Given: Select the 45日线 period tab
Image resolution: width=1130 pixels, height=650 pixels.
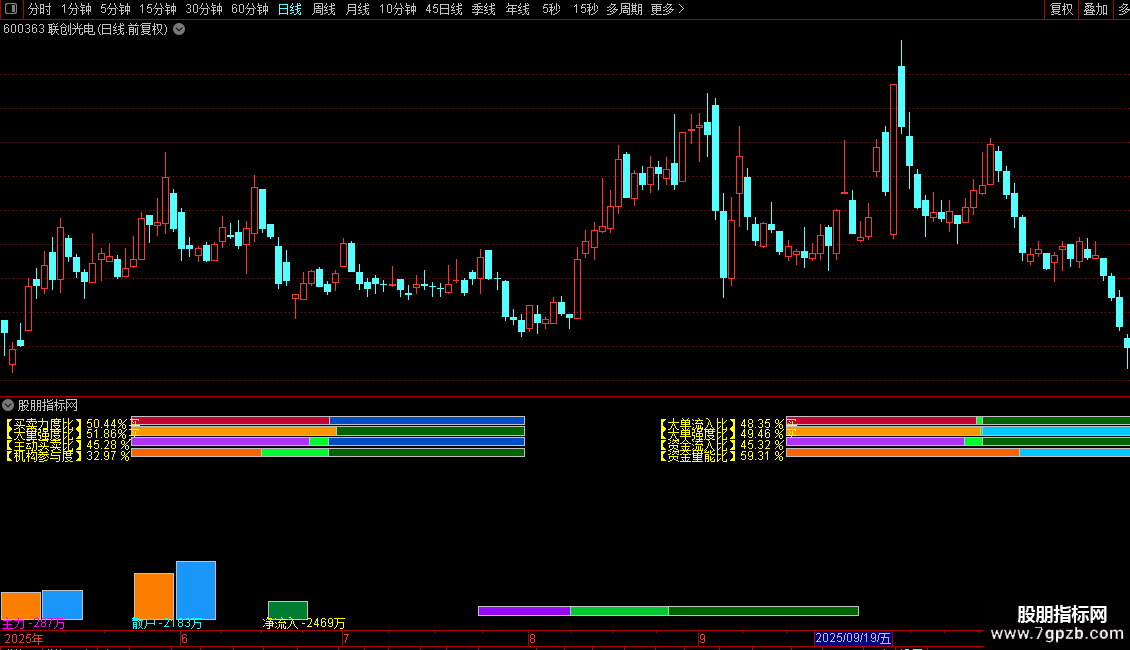Looking at the screenshot, I should point(444,9).
